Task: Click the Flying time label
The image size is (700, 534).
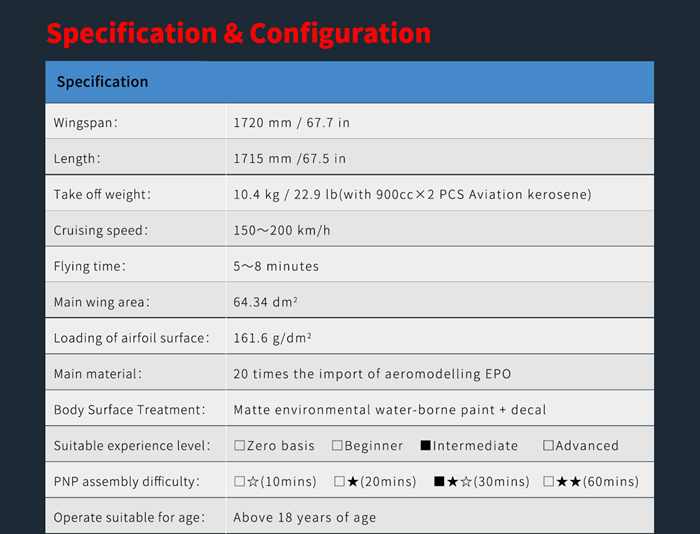Action: point(90,266)
